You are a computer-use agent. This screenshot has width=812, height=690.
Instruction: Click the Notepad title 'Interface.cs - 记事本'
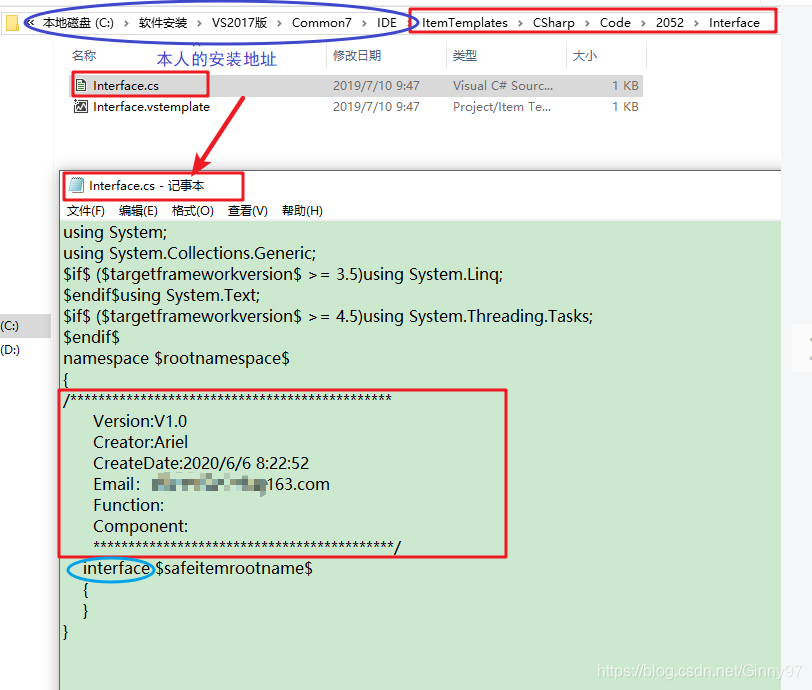(x=147, y=185)
